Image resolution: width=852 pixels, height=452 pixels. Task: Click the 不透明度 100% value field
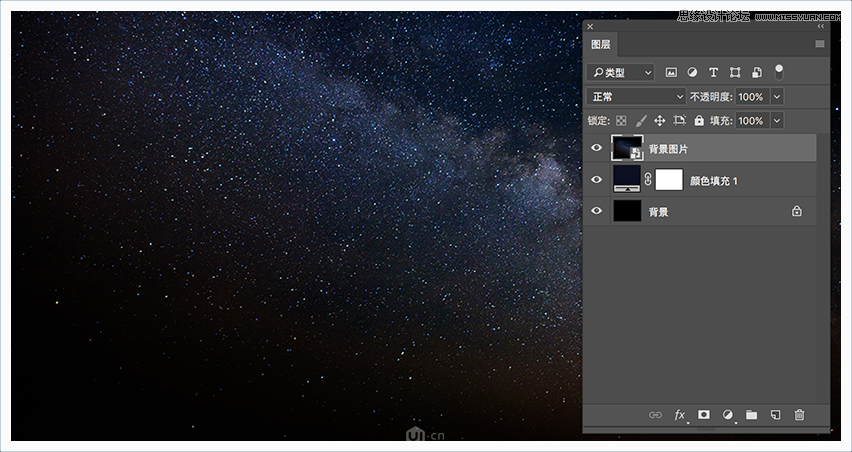pyautogui.click(x=752, y=97)
